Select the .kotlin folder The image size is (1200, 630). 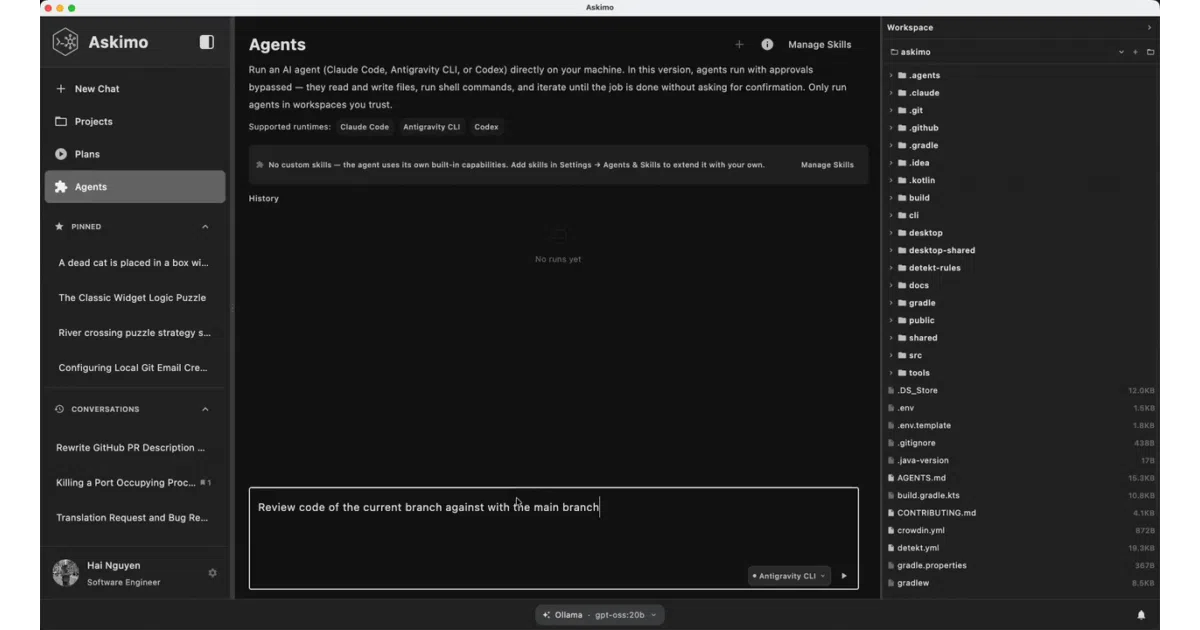(1020, 180)
